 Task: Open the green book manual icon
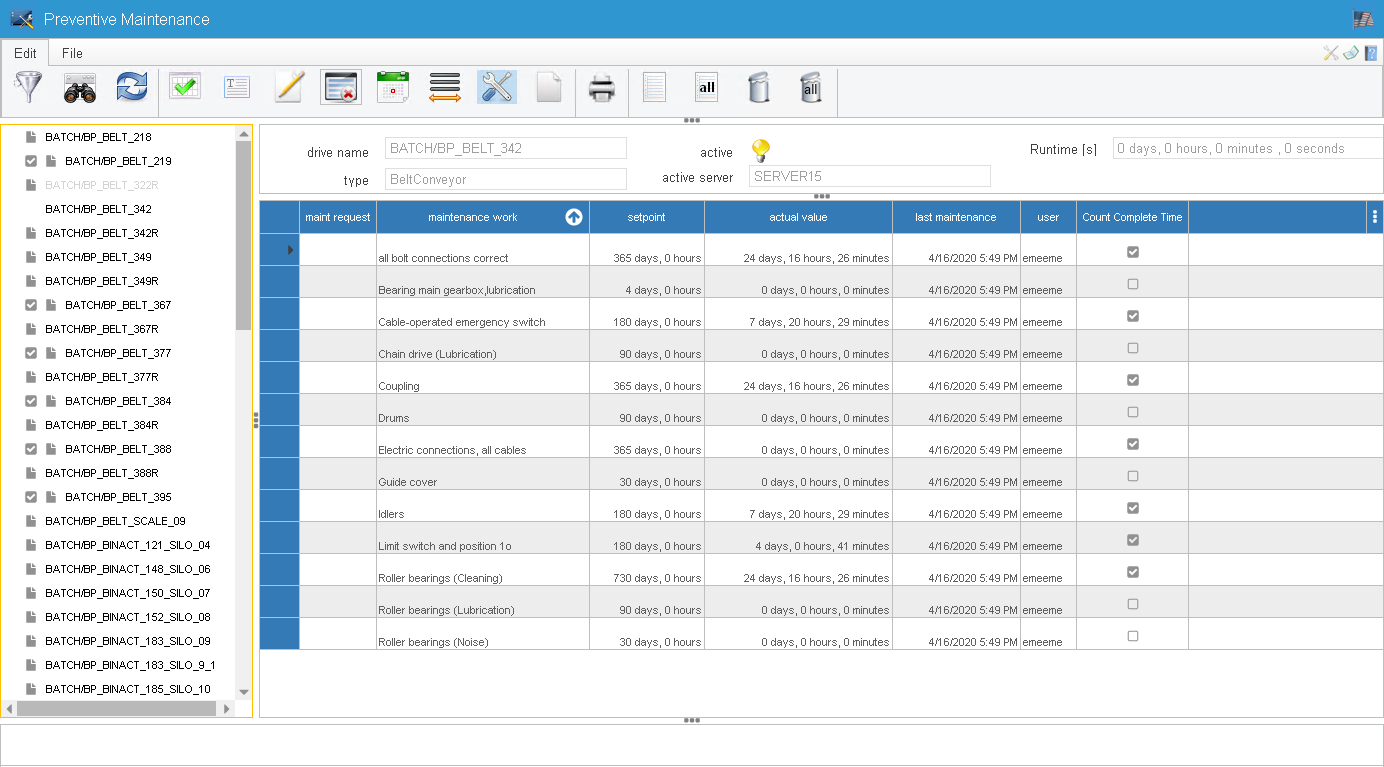tap(1351, 53)
